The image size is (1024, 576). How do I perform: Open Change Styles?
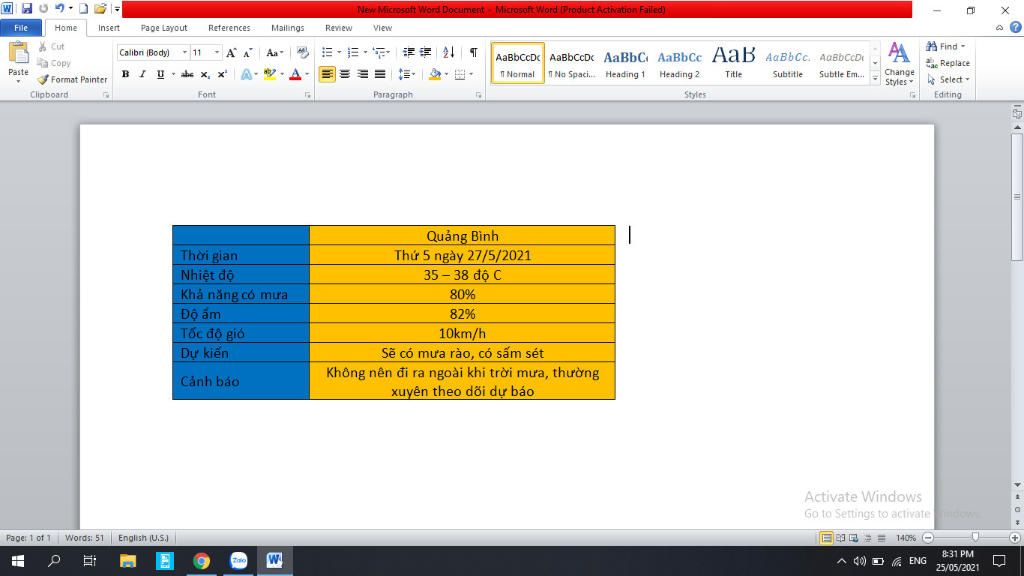(899, 63)
